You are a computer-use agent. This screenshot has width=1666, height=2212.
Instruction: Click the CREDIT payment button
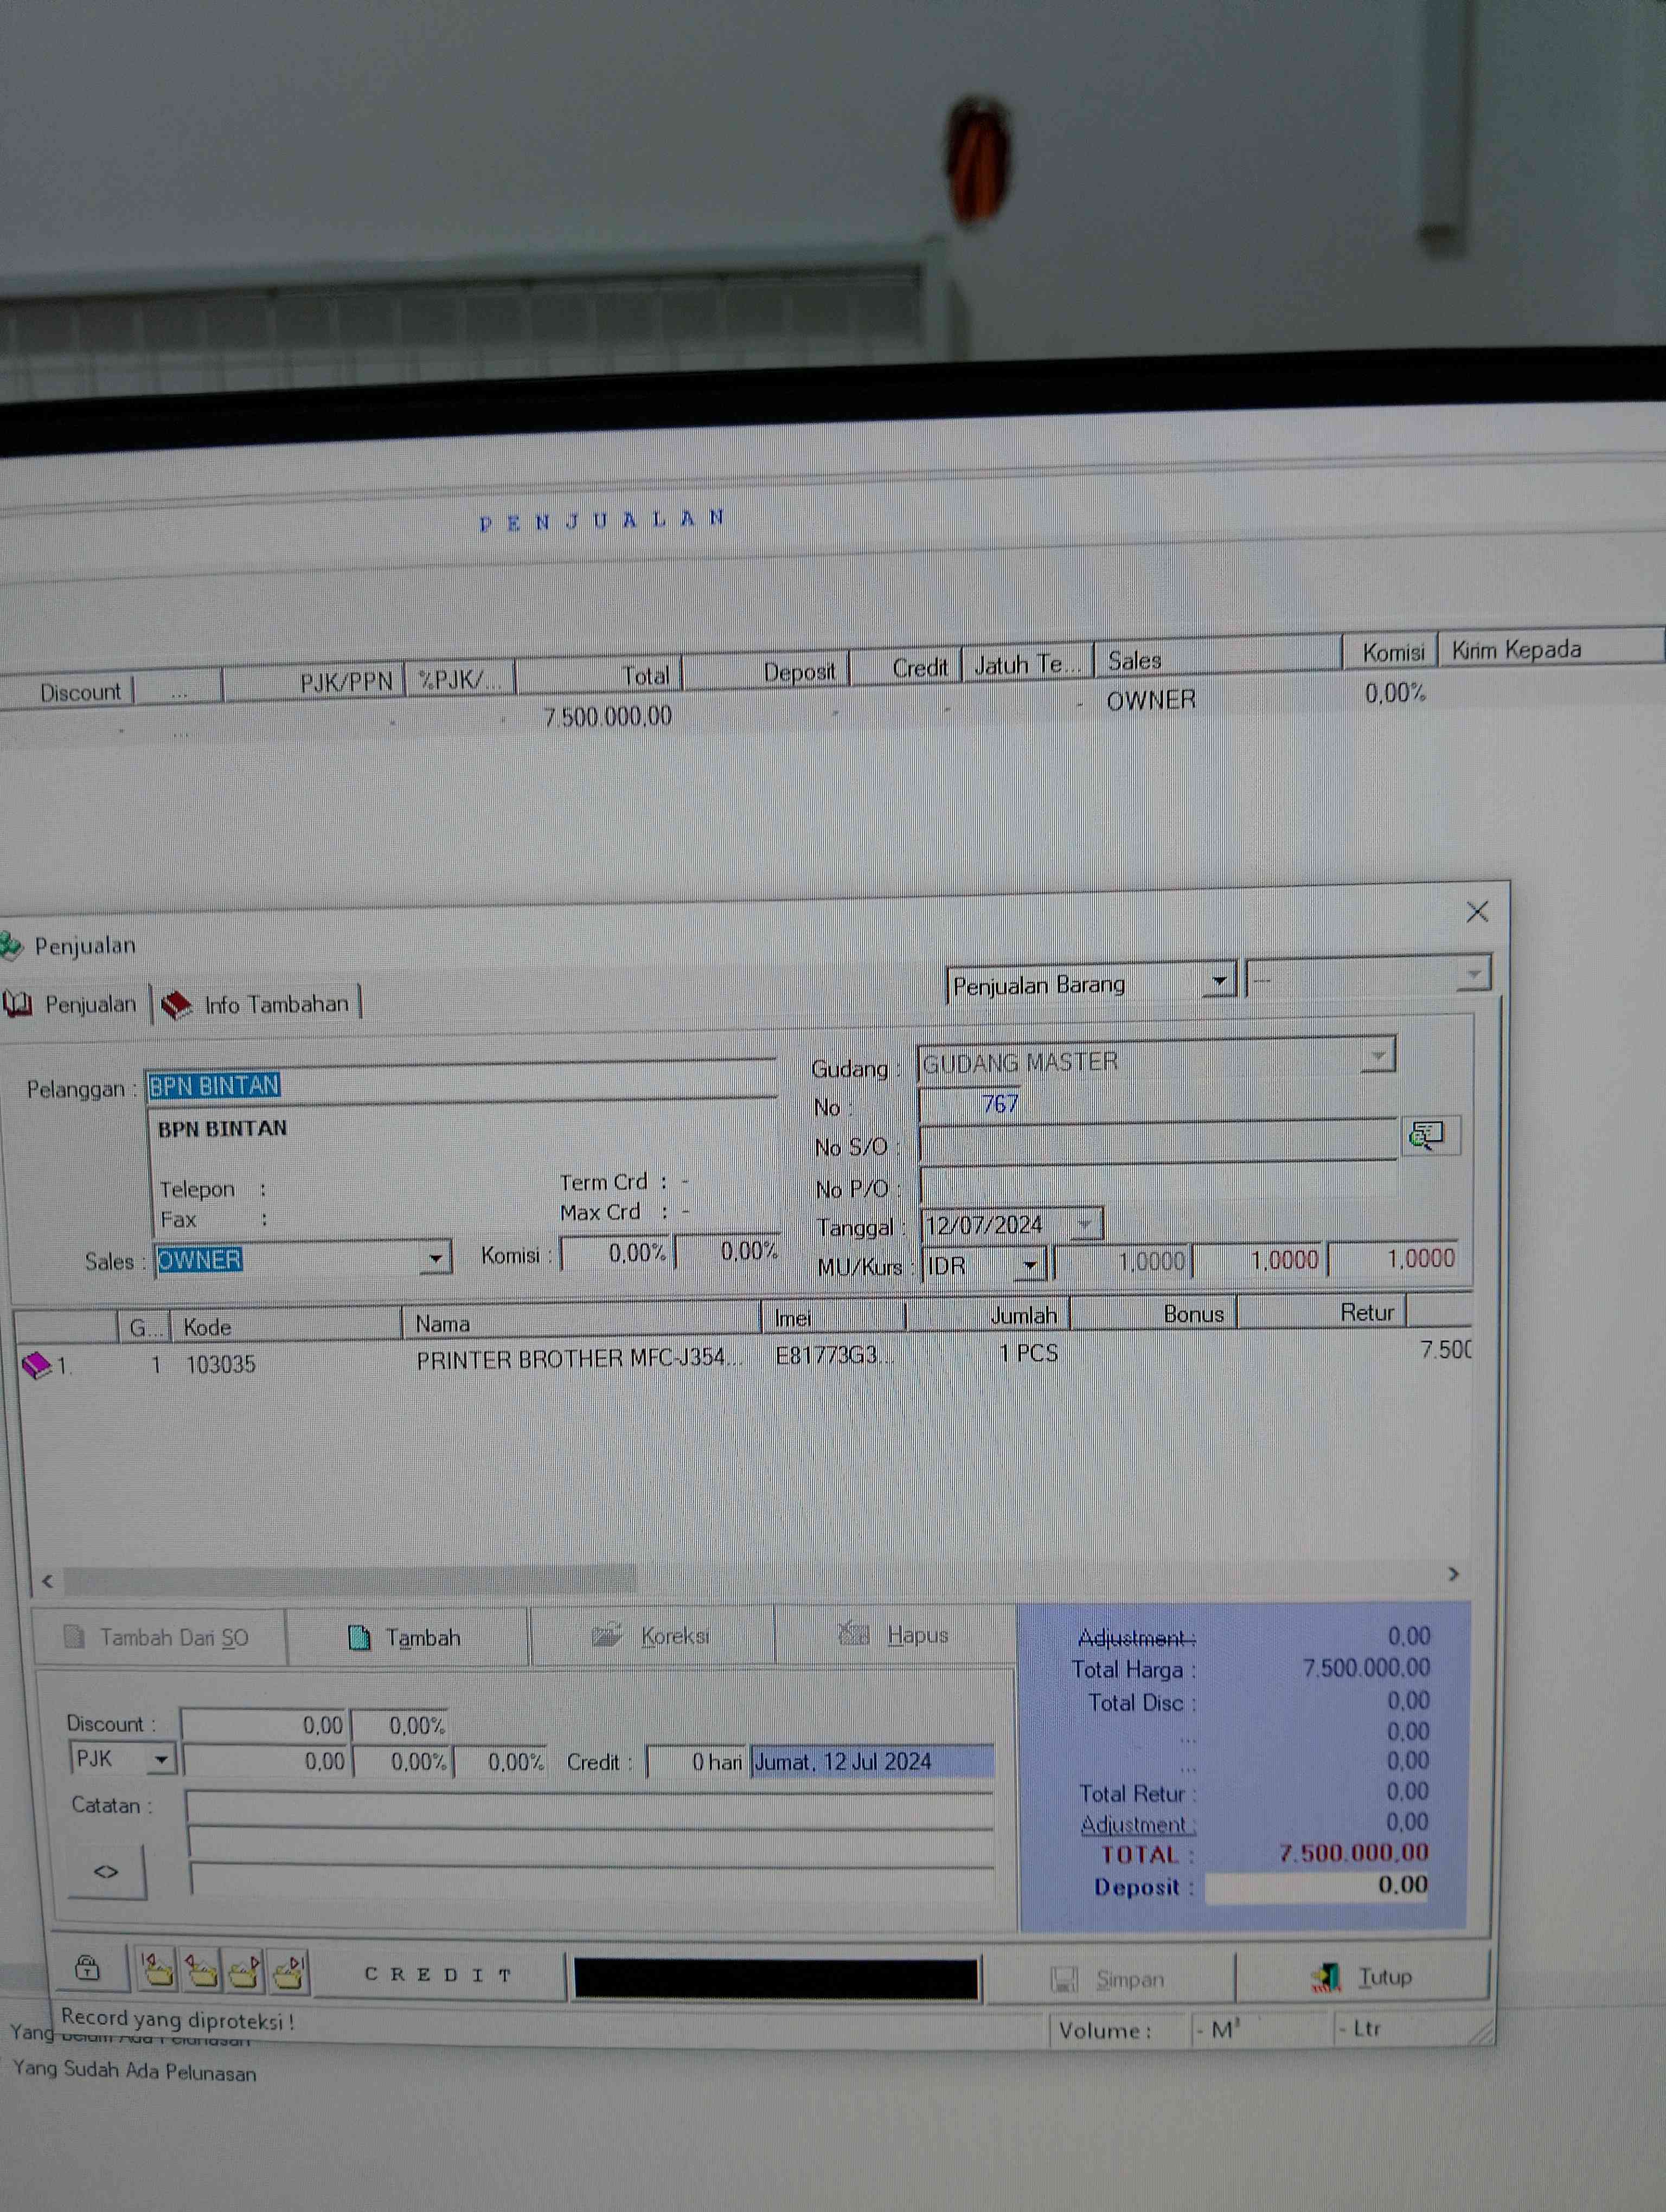438,1975
